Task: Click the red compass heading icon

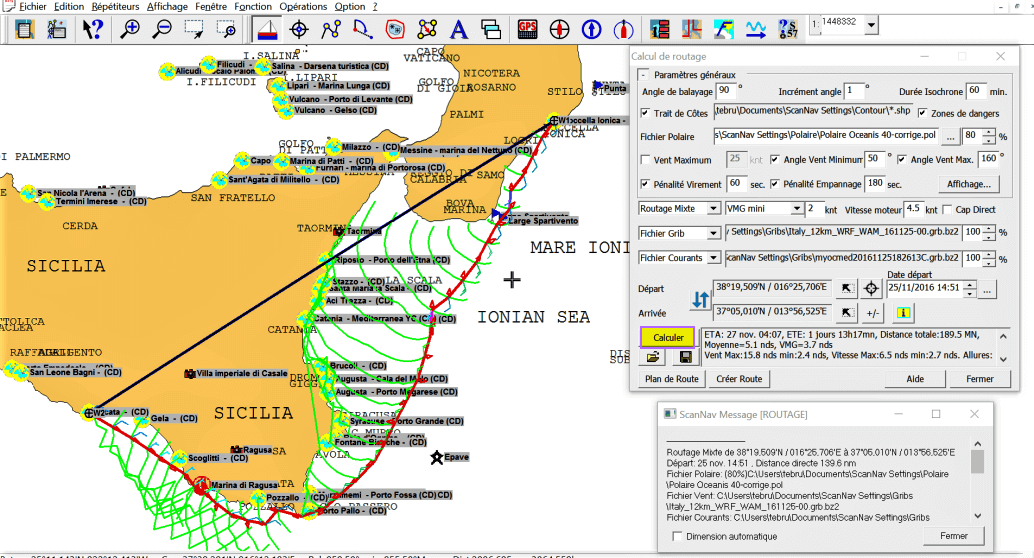Action: tap(559, 29)
